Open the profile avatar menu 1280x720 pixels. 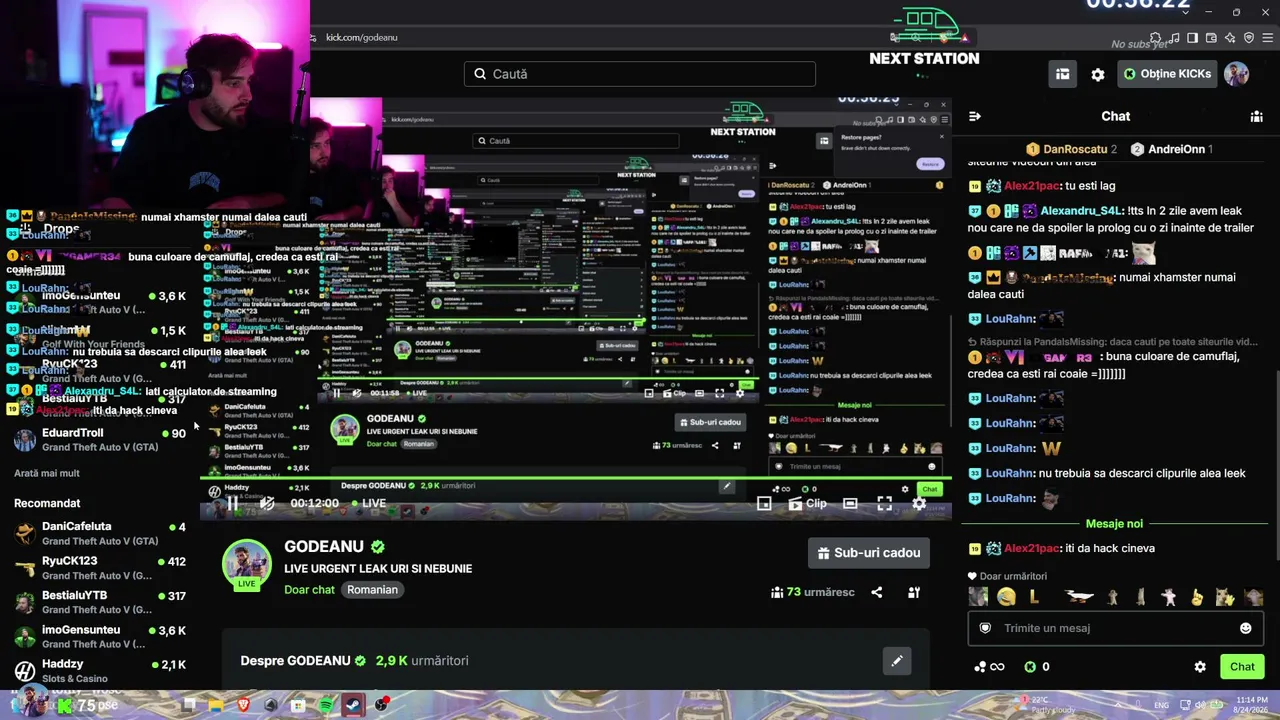(x=1237, y=74)
